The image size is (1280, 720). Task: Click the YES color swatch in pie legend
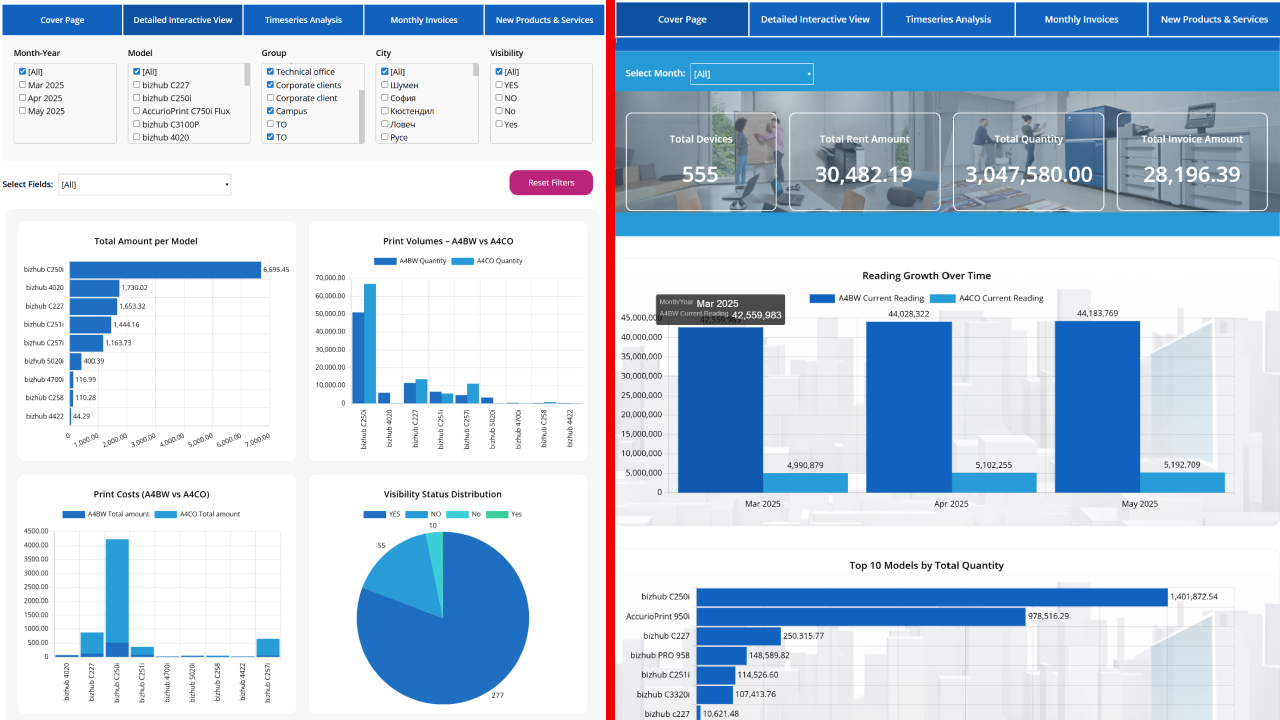[374, 514]
